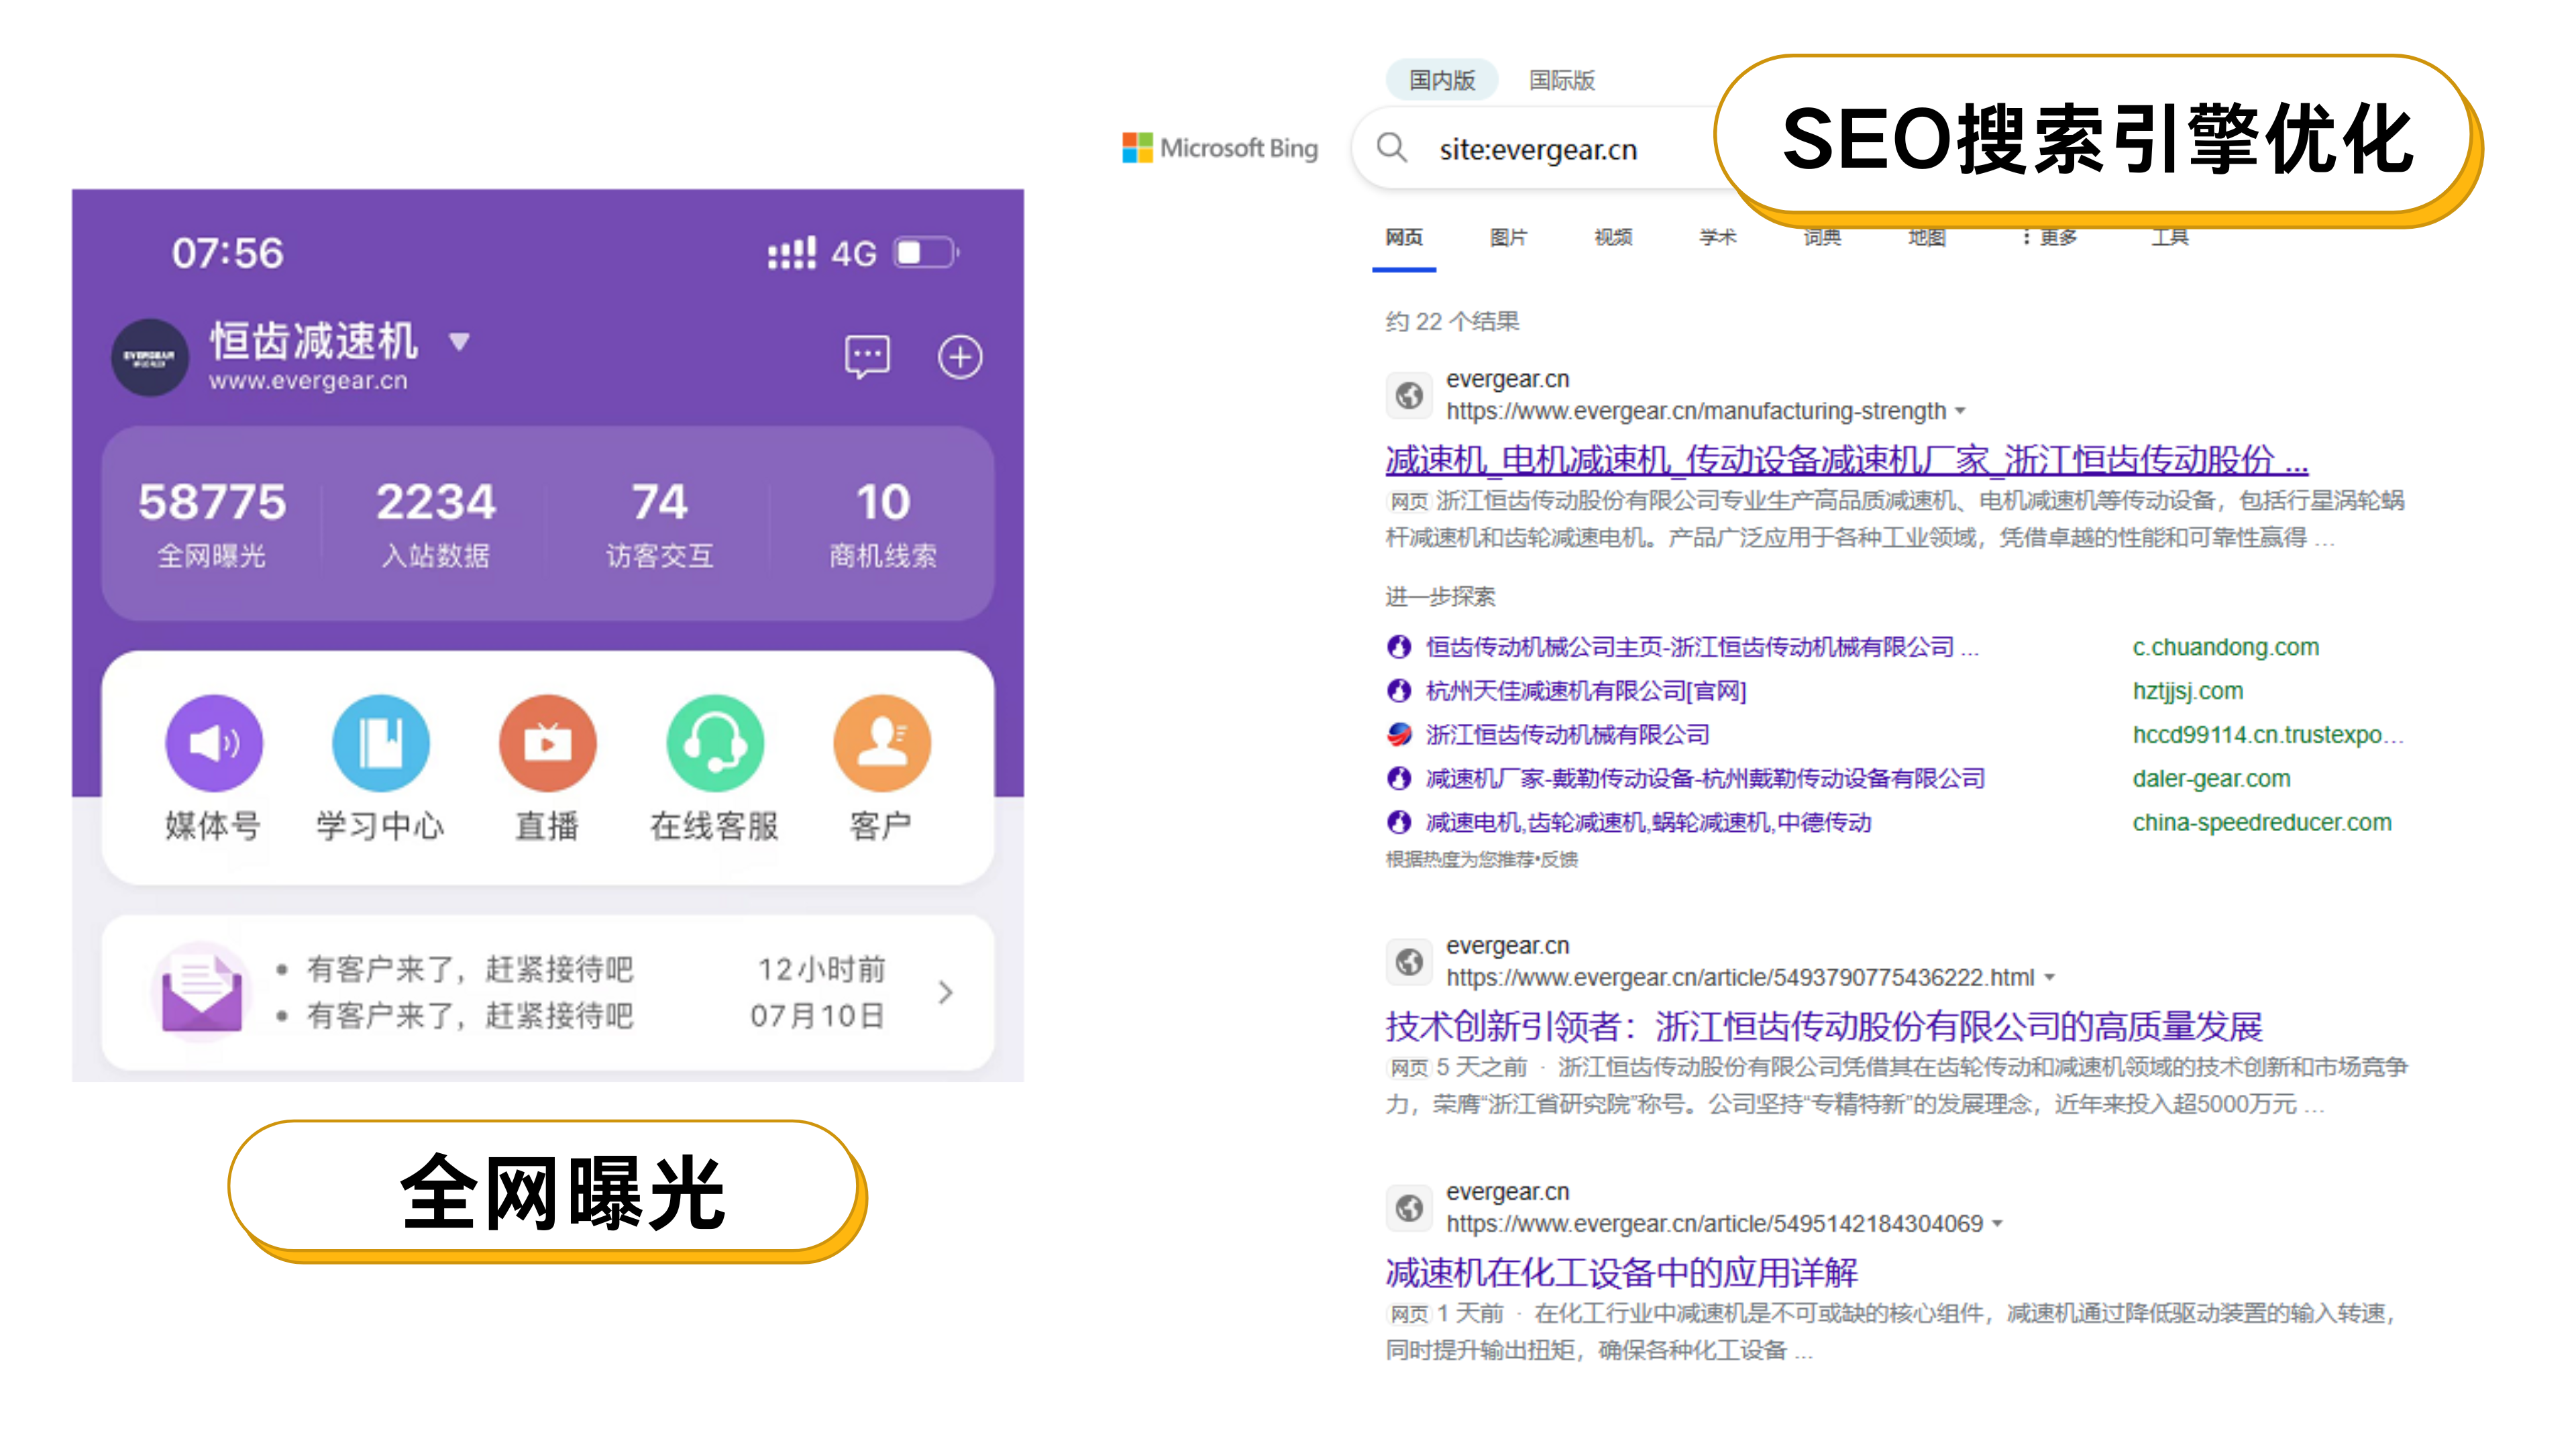Tap the 2234 入站数据 statistic
2576x1449 pixels.
click(436, 526)
